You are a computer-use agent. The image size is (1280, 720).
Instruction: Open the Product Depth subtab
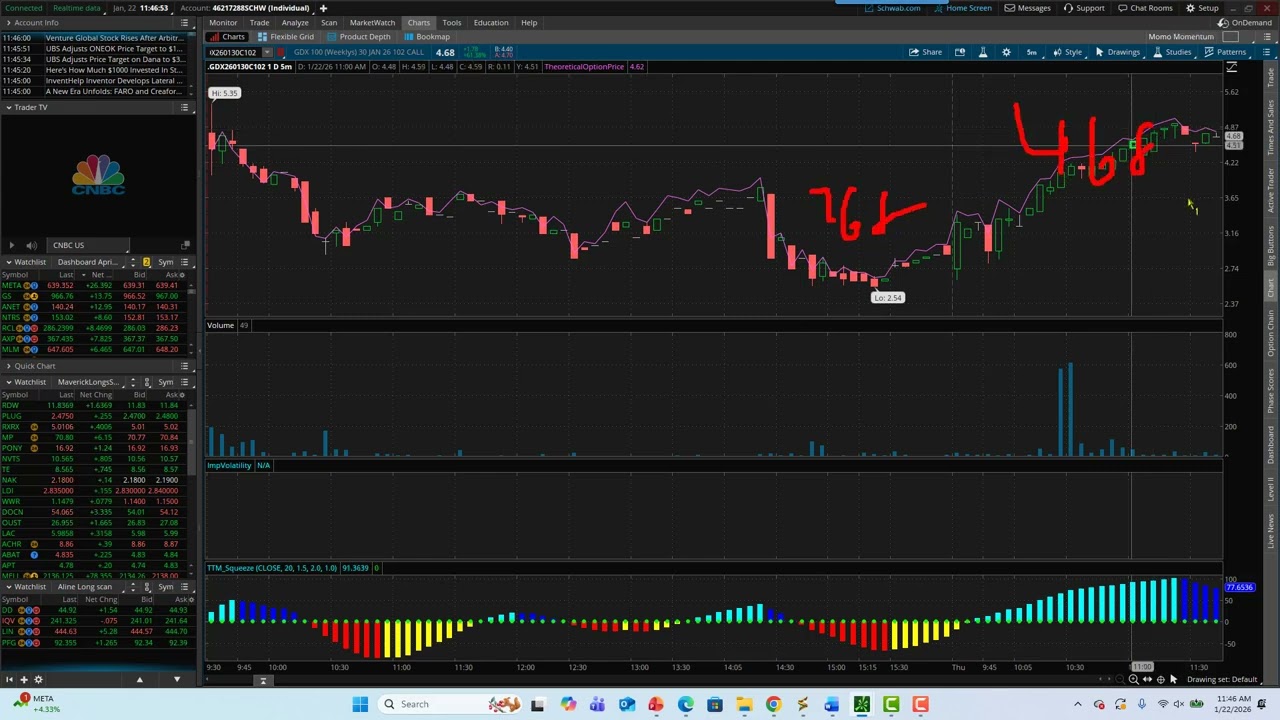[x=359, y=37]
